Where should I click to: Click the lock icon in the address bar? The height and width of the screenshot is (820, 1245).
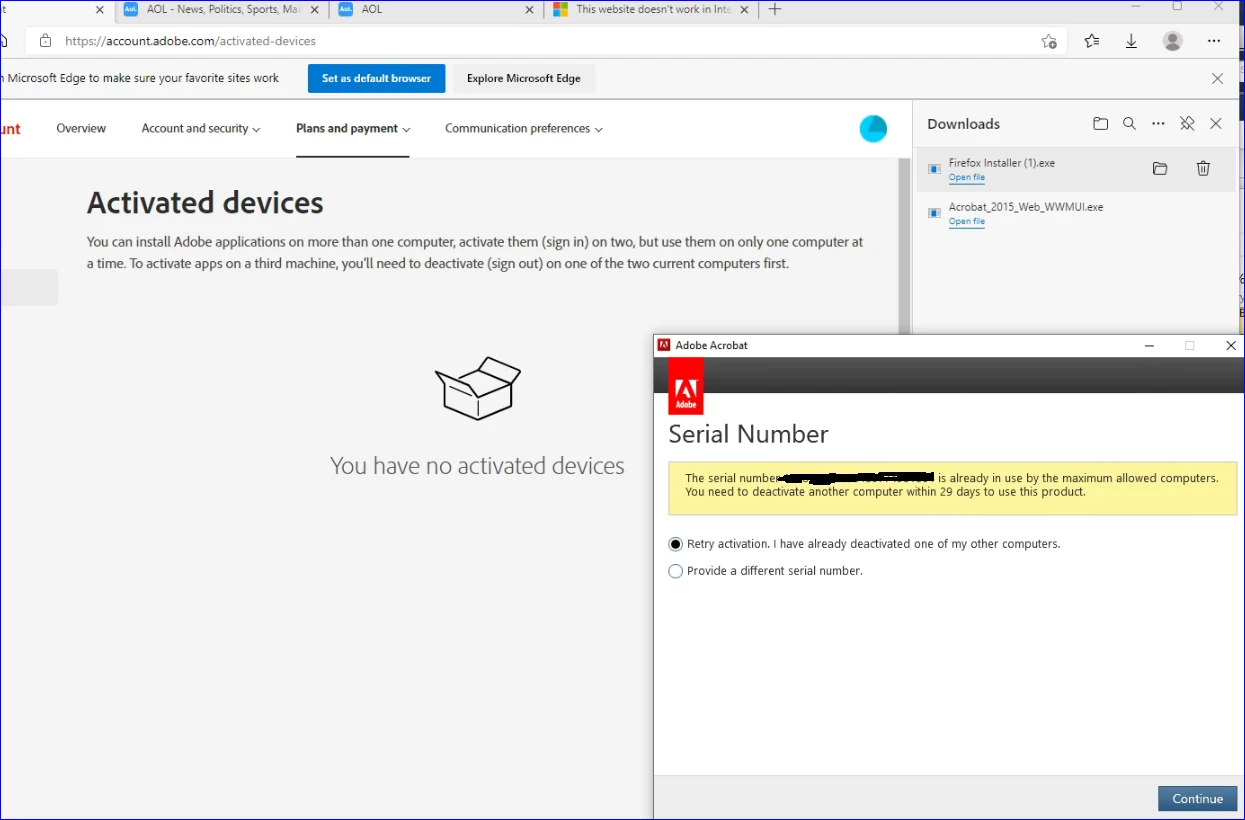(x=45, y=41)
